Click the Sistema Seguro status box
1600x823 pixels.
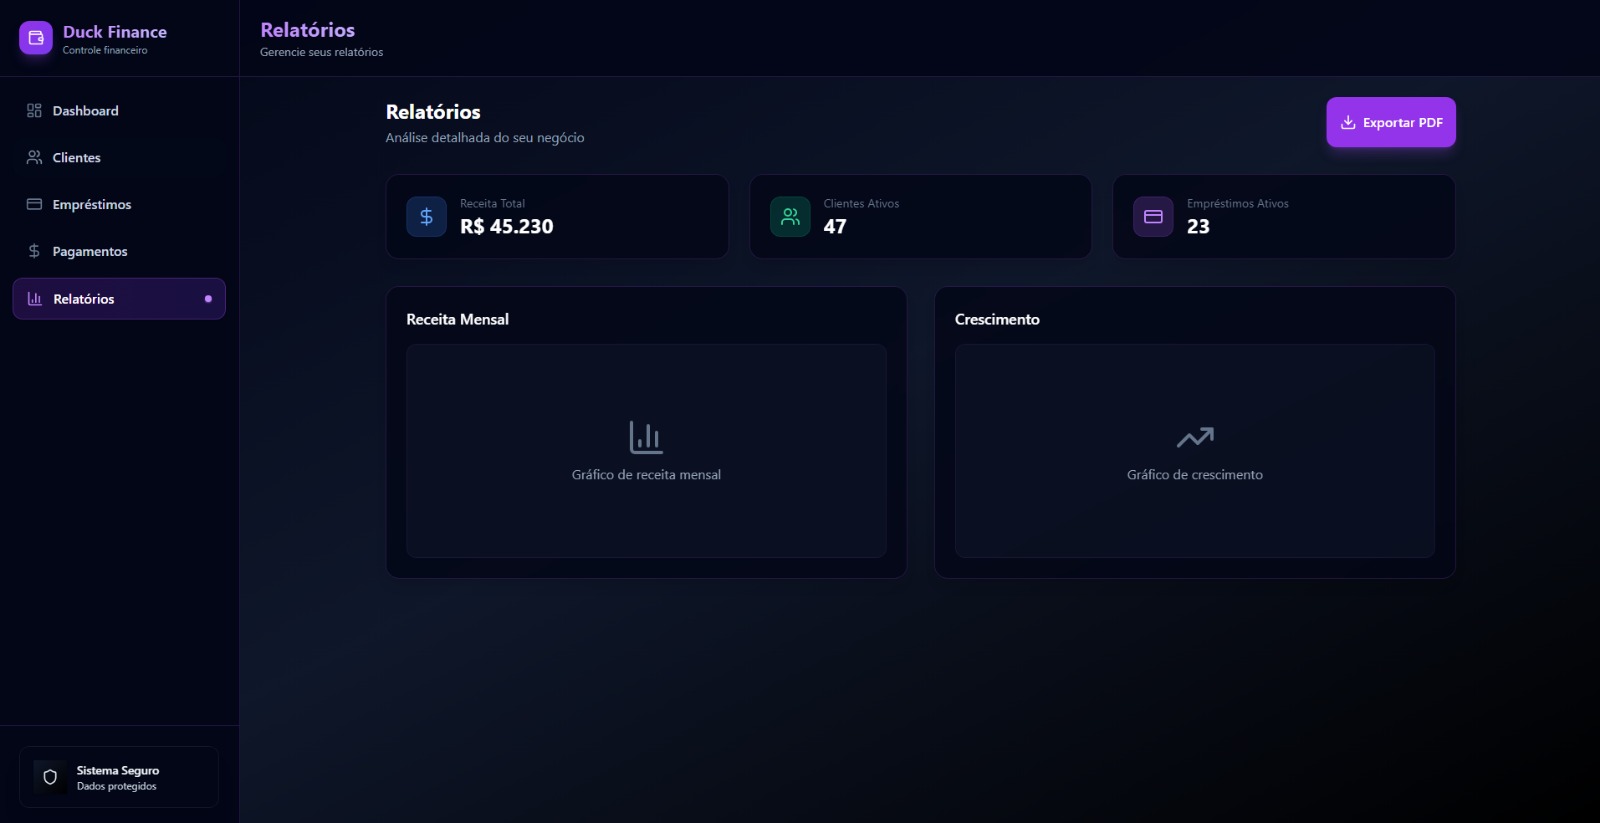point(119,777)
